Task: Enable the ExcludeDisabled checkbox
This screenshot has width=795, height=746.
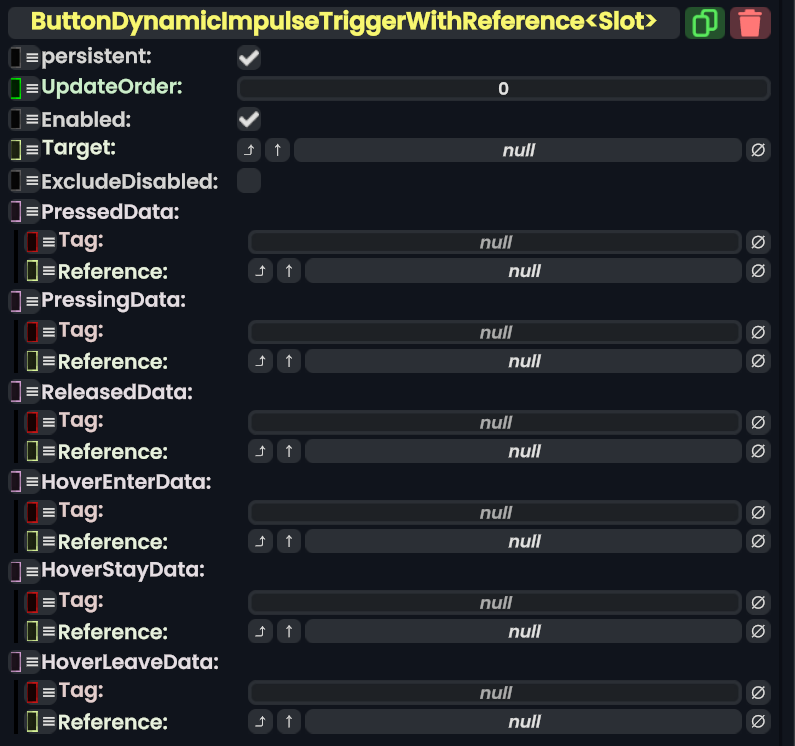Action: [249, 181]
